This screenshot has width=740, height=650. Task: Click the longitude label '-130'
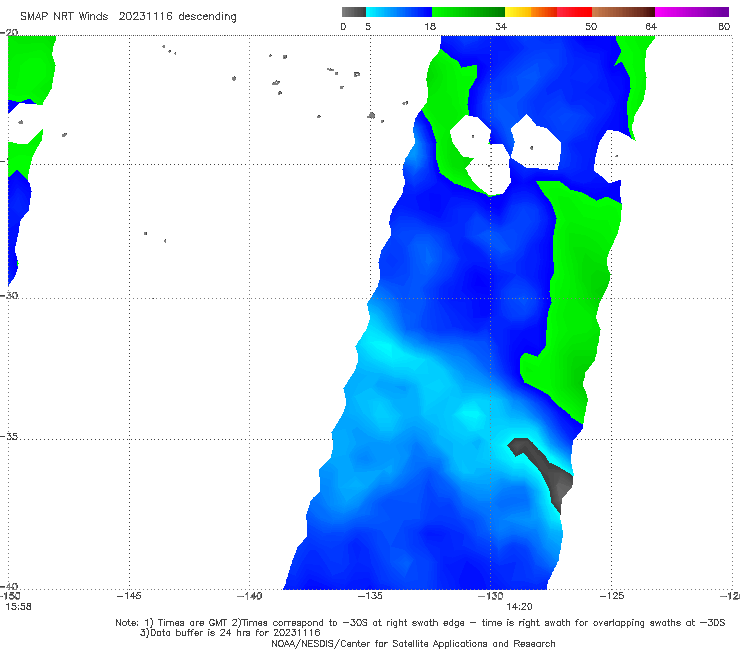490,596
